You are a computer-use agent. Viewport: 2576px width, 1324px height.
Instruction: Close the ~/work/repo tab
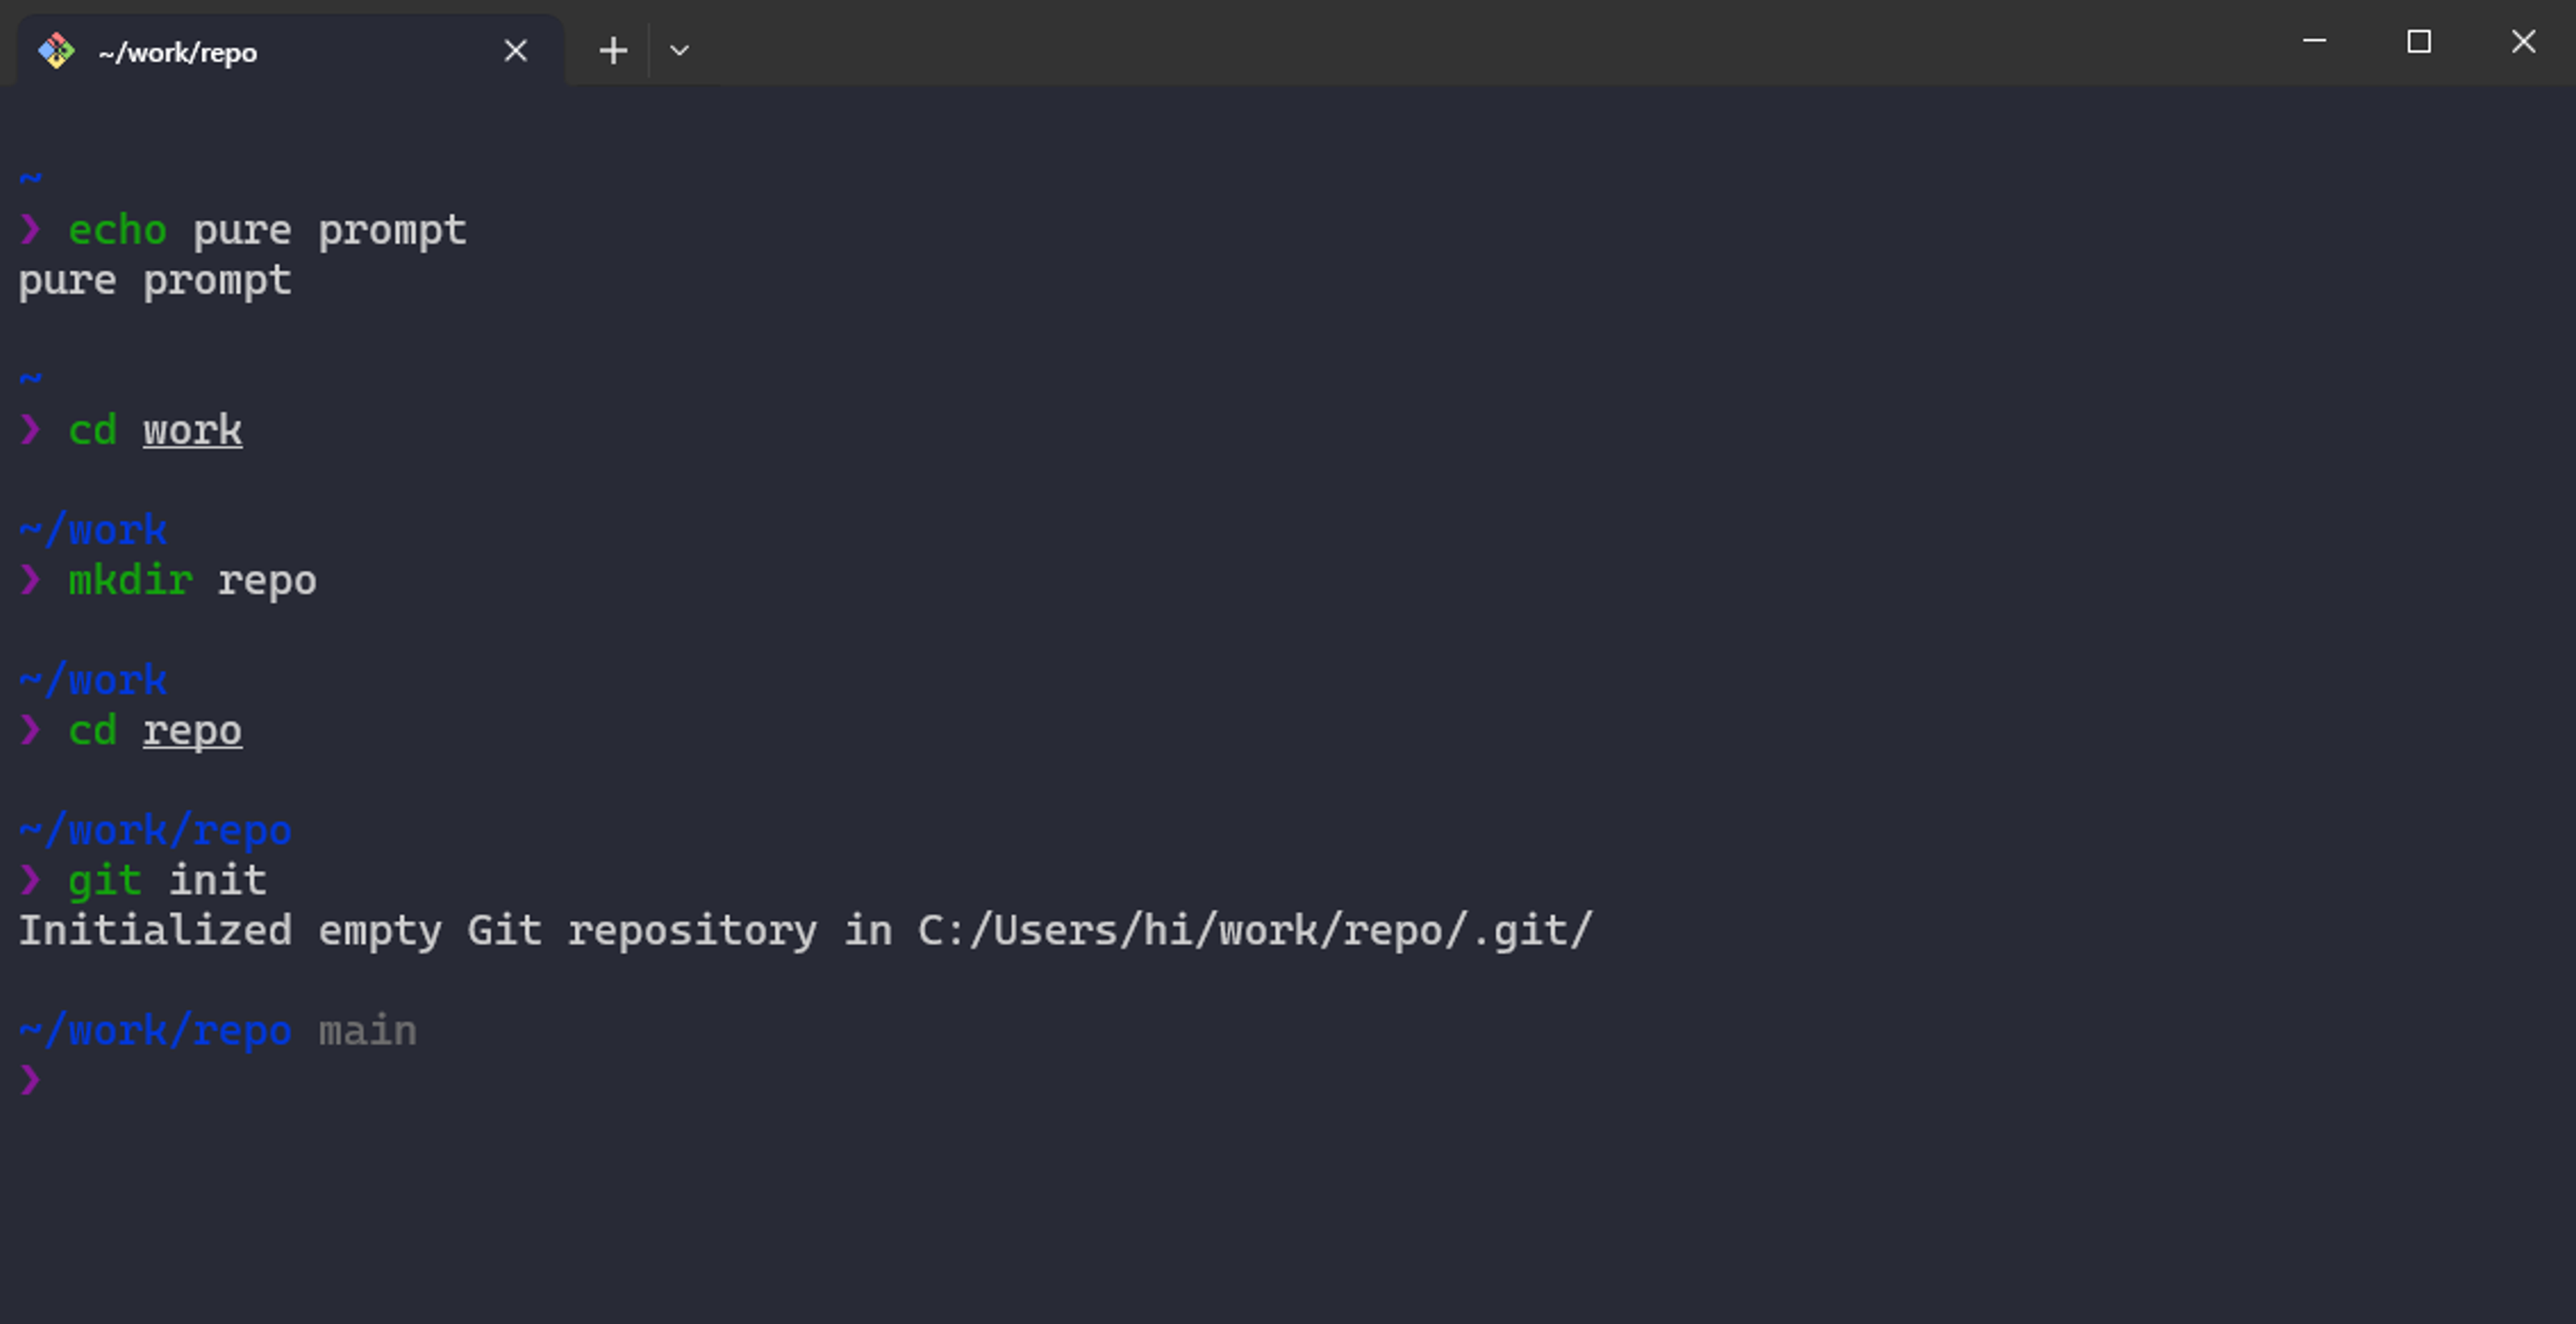[516, 50]
